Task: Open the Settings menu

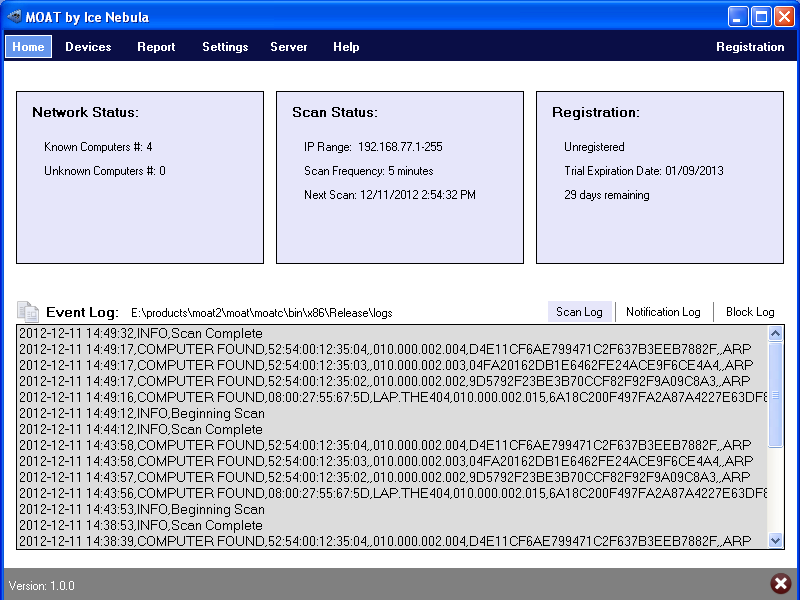Action: (x=225, y=46)
